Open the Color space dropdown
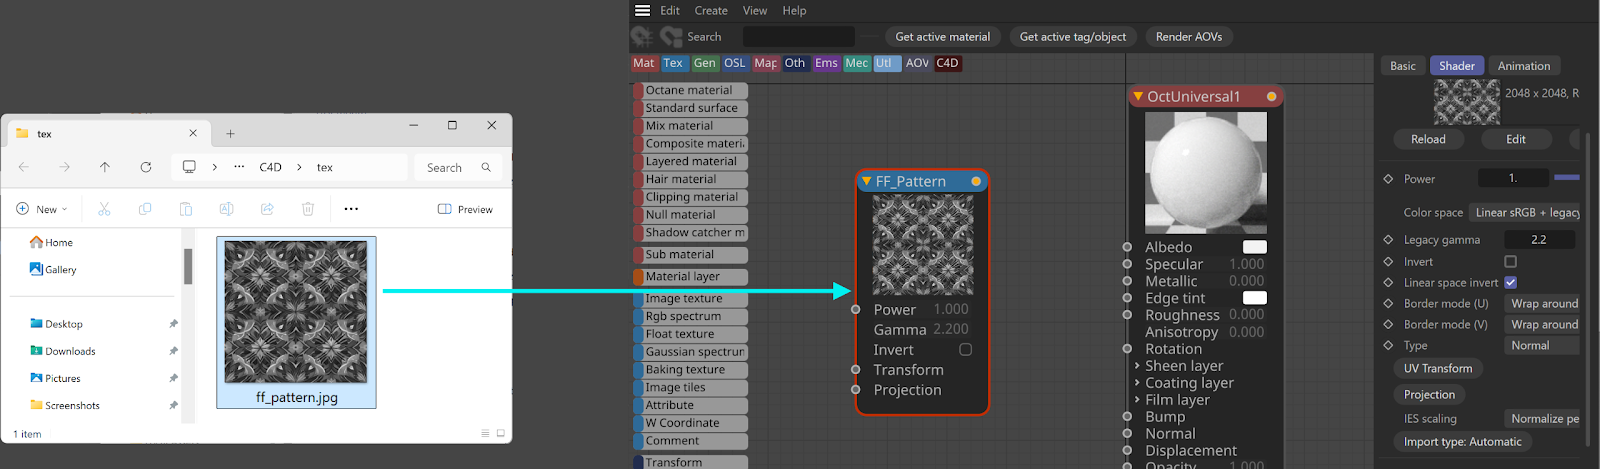 (1525, 212)
